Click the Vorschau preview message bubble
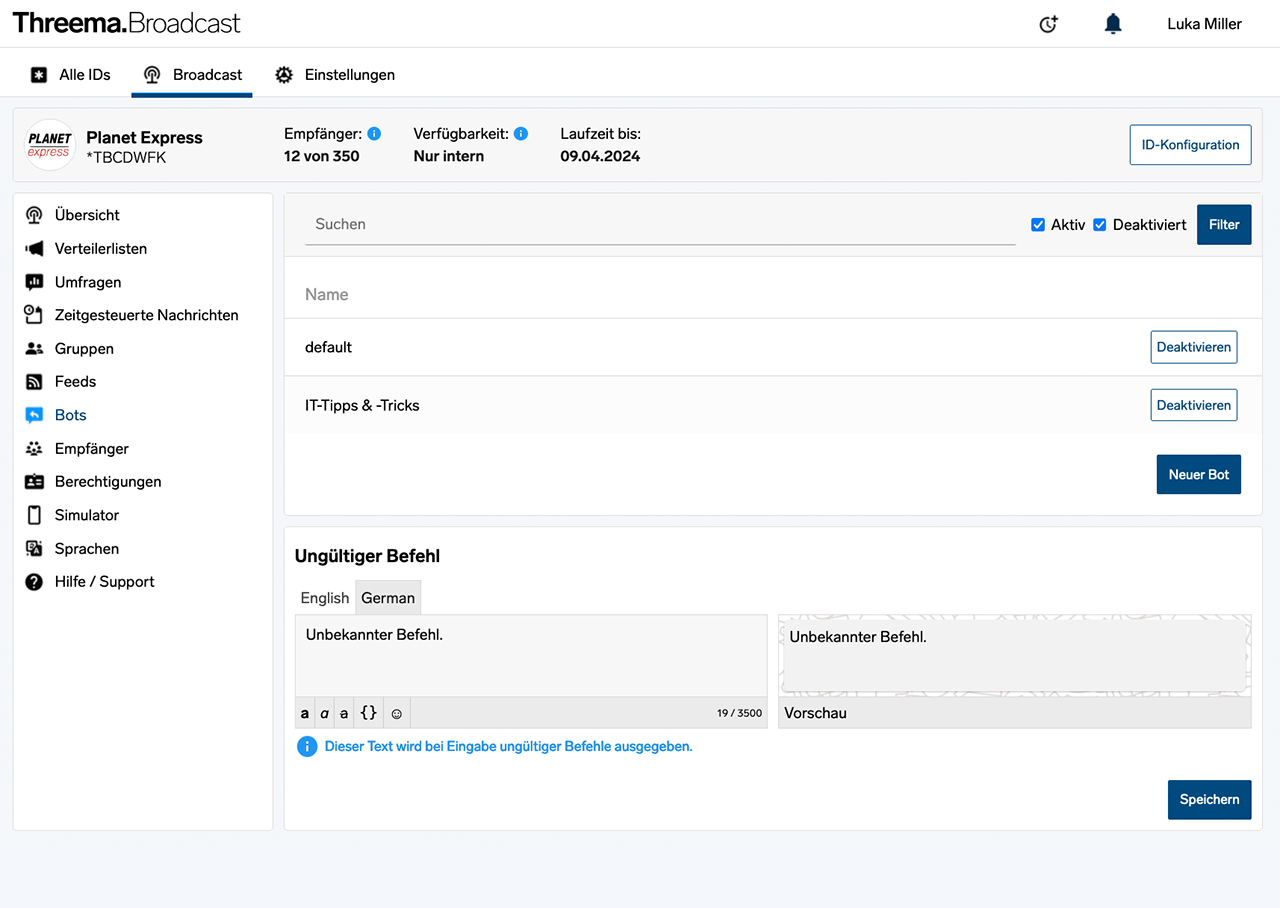 click(1015, 656)
